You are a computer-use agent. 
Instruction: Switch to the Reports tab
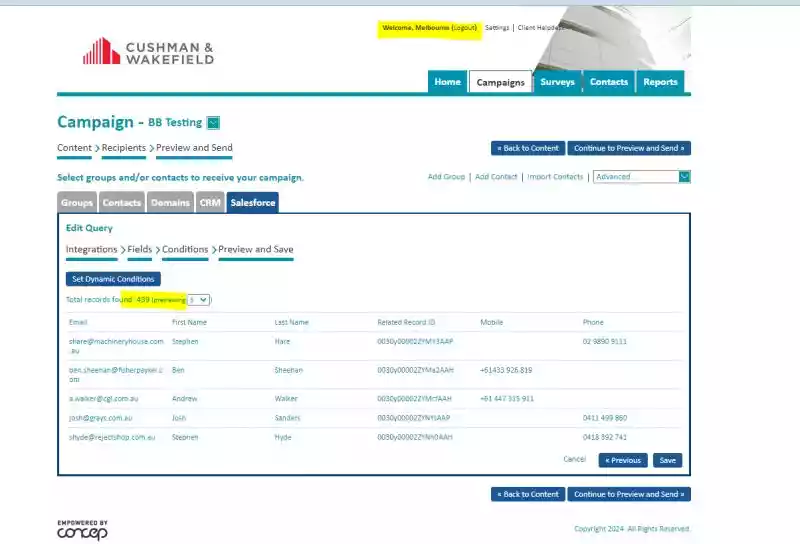(660, 82)
